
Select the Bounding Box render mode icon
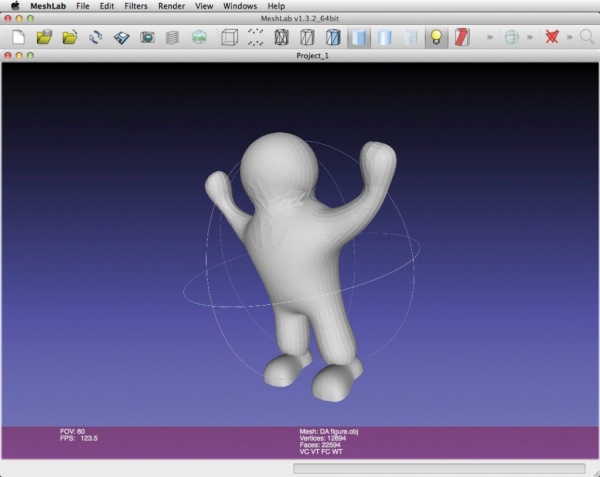point(228,37)
